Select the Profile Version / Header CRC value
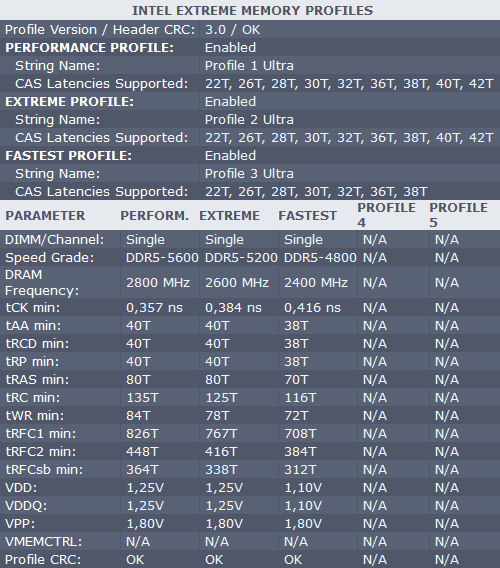Viewport: 500px width, 568px height. point(232,30)
